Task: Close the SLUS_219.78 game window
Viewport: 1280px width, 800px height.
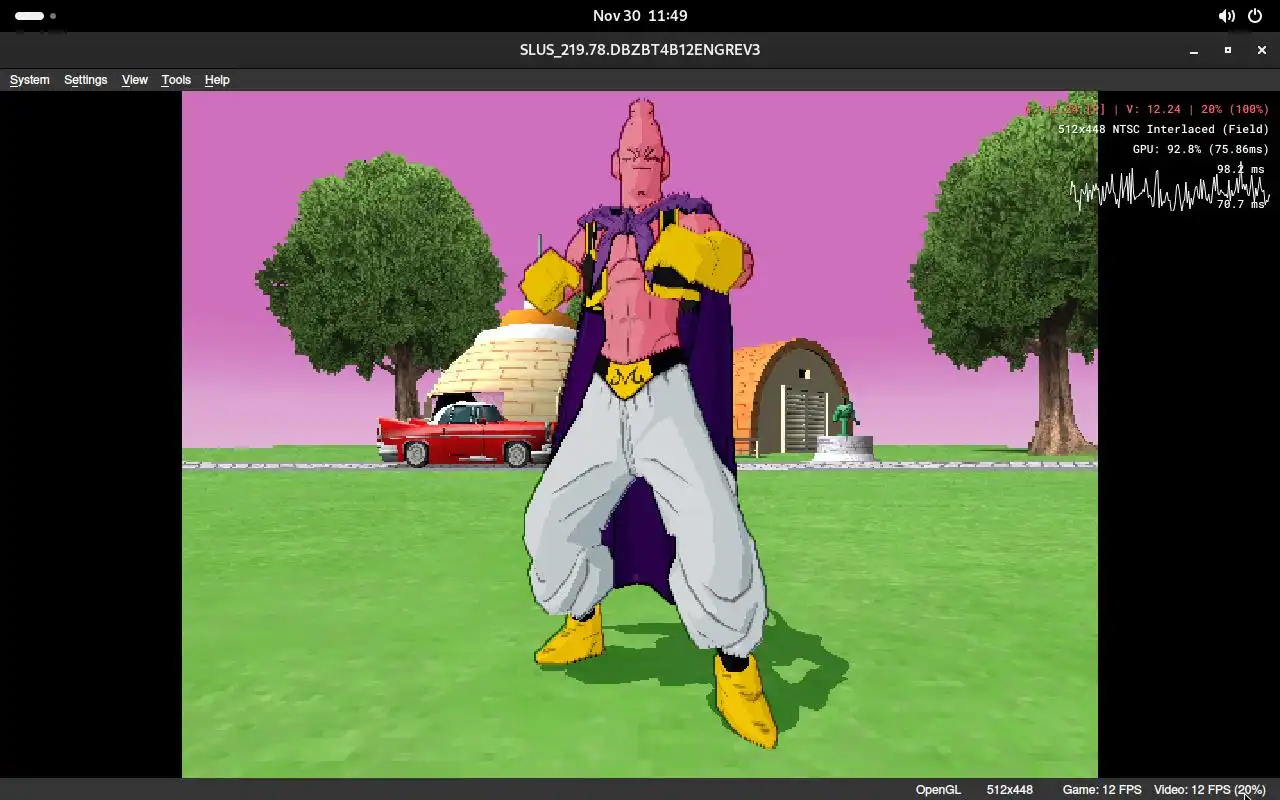Action: point(1262,50)
